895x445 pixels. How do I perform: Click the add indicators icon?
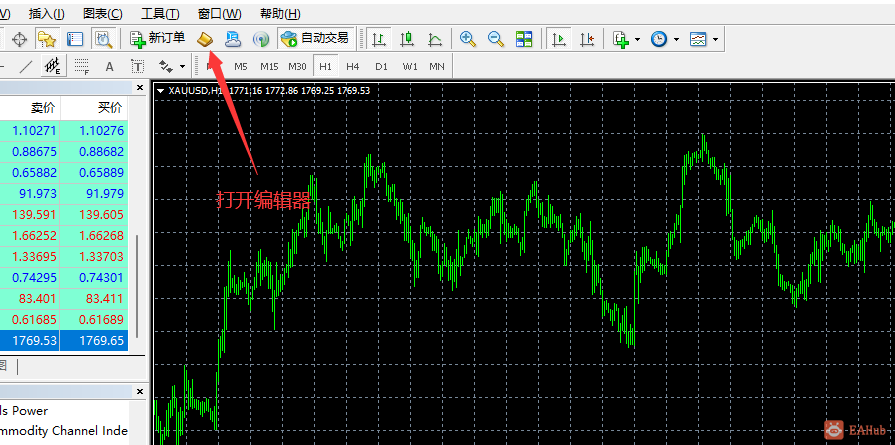click(621, 39)
